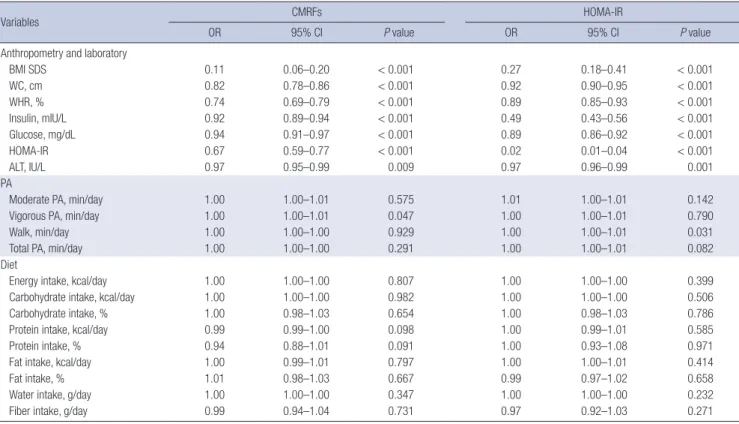Select Fiber intake CMRFs CI 0.94–1.04
The image size is (739, 424).
coord(306,411)
